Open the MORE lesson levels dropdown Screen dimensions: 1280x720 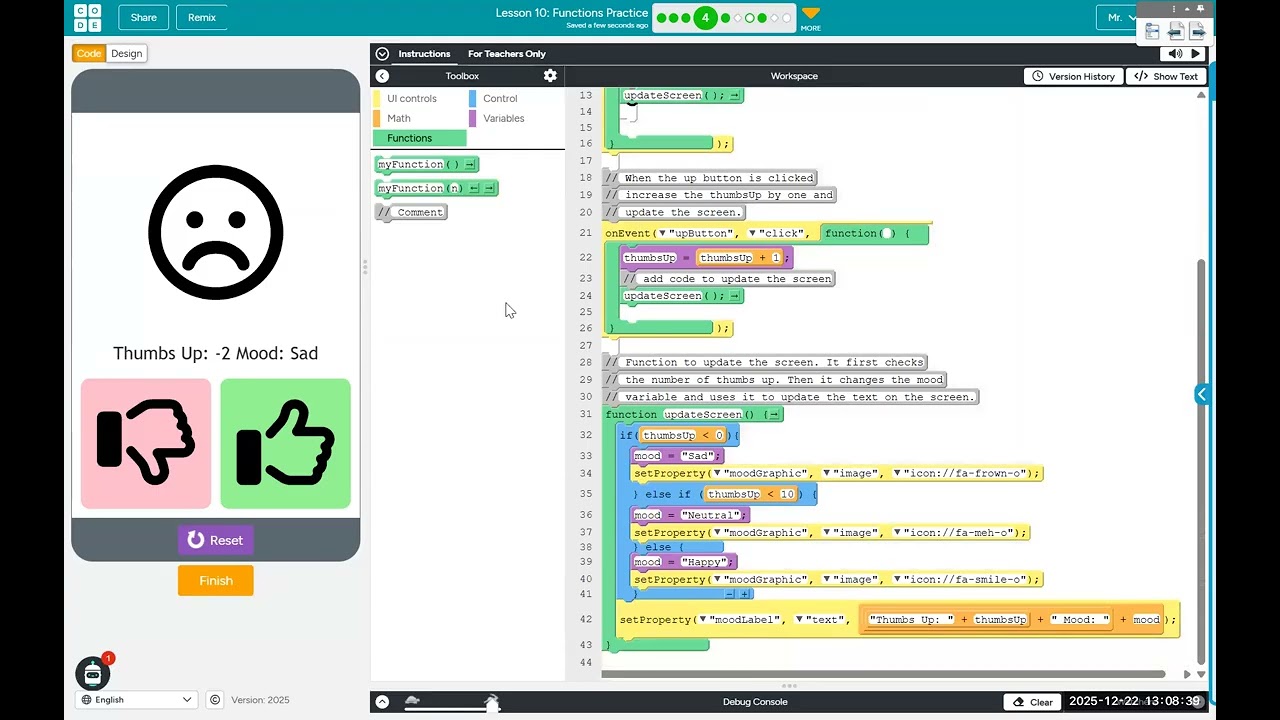811,18
